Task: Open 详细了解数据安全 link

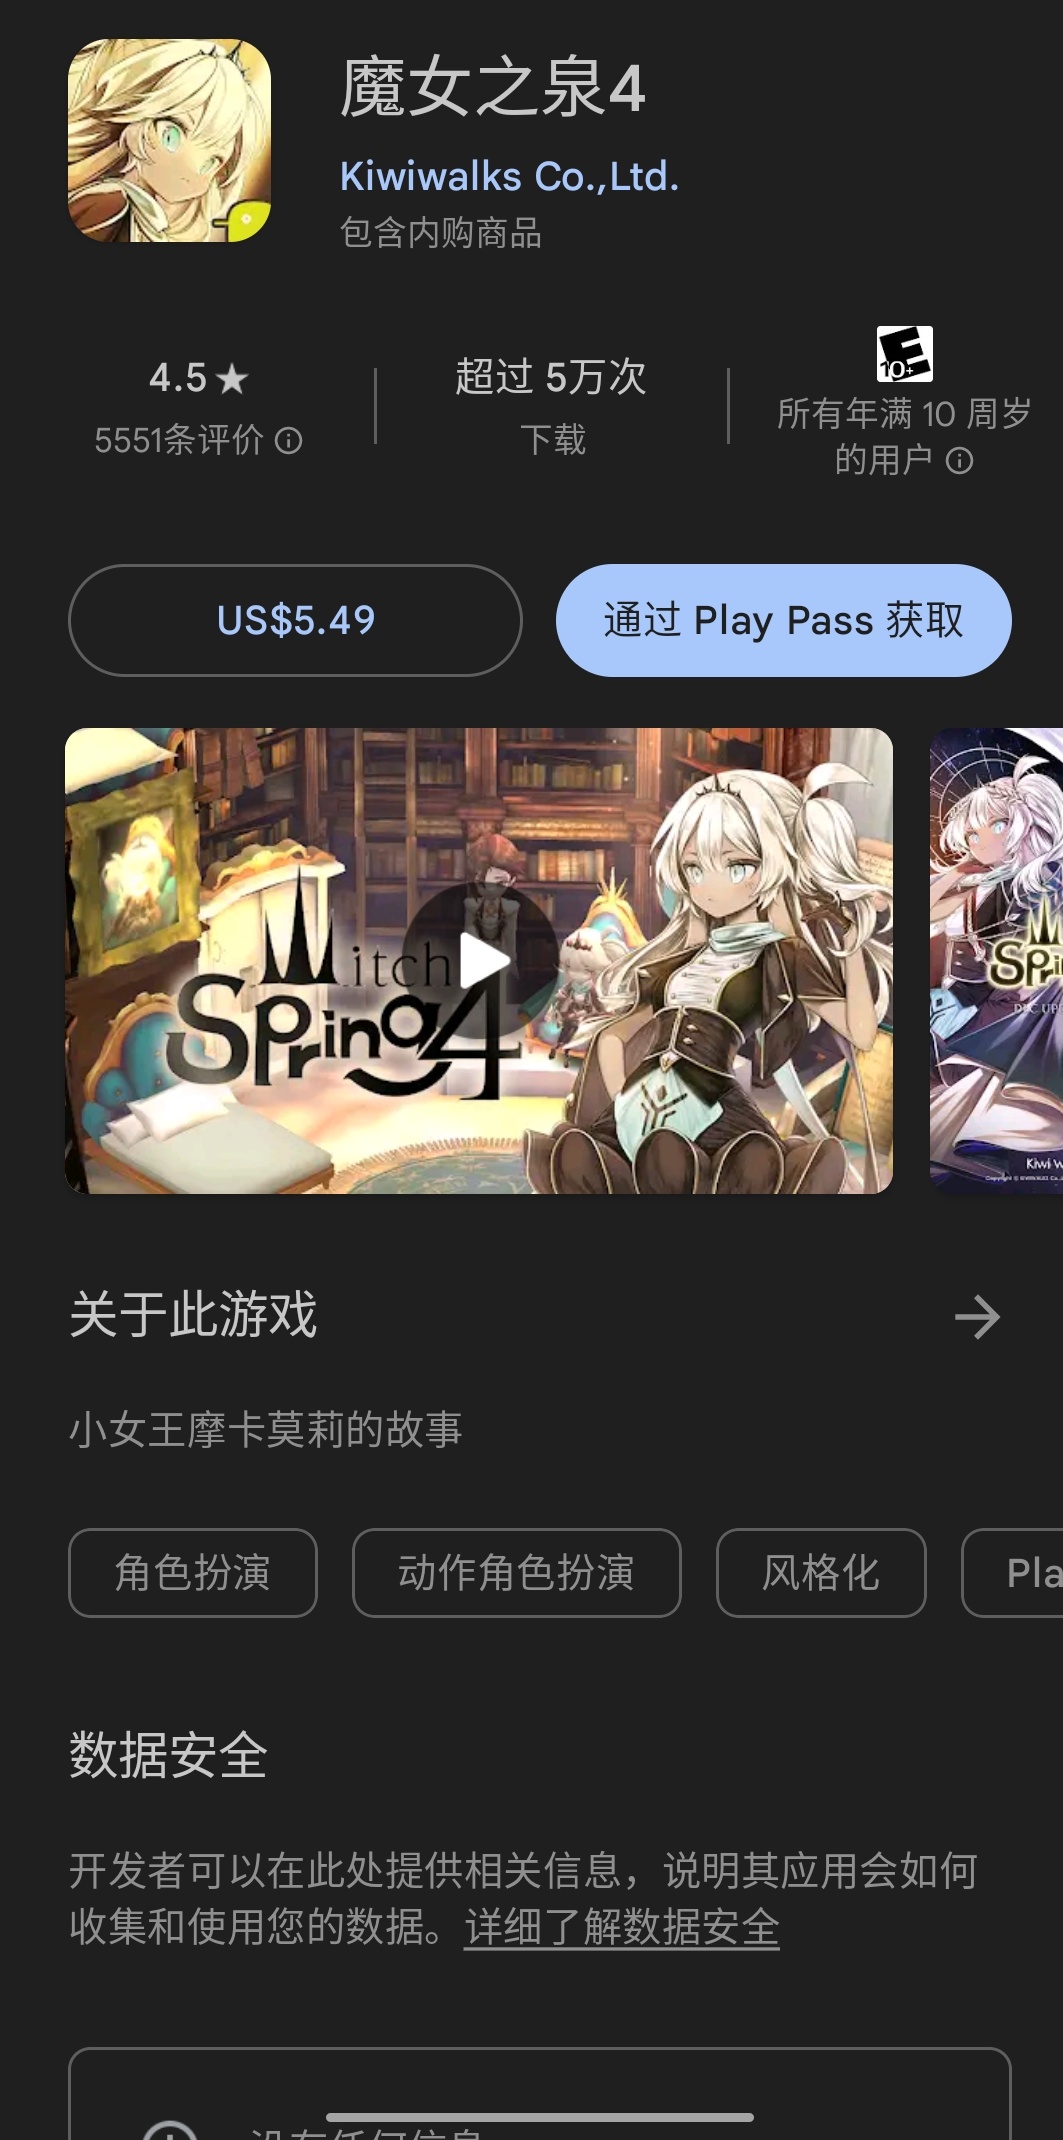Action: (x=622, y=1927)
